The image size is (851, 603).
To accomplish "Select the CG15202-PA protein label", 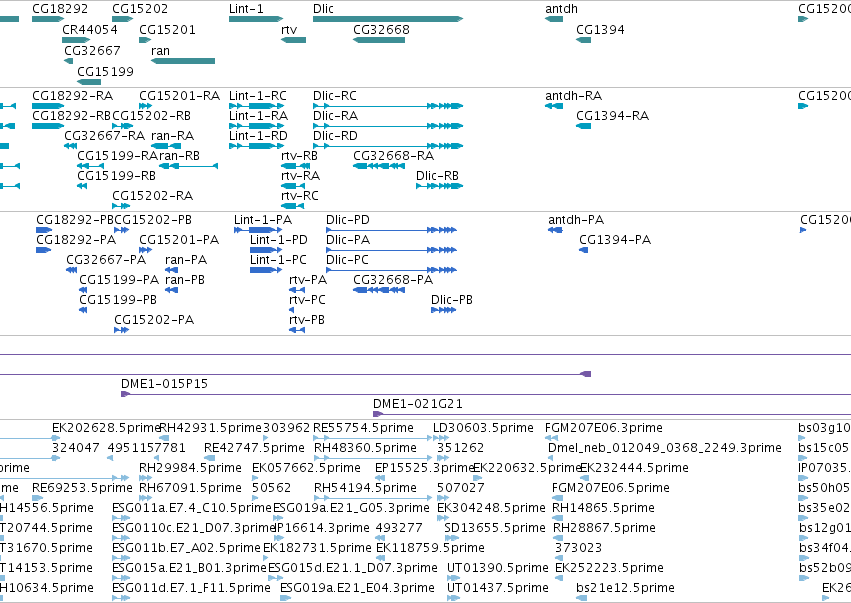I will point(154,320).
